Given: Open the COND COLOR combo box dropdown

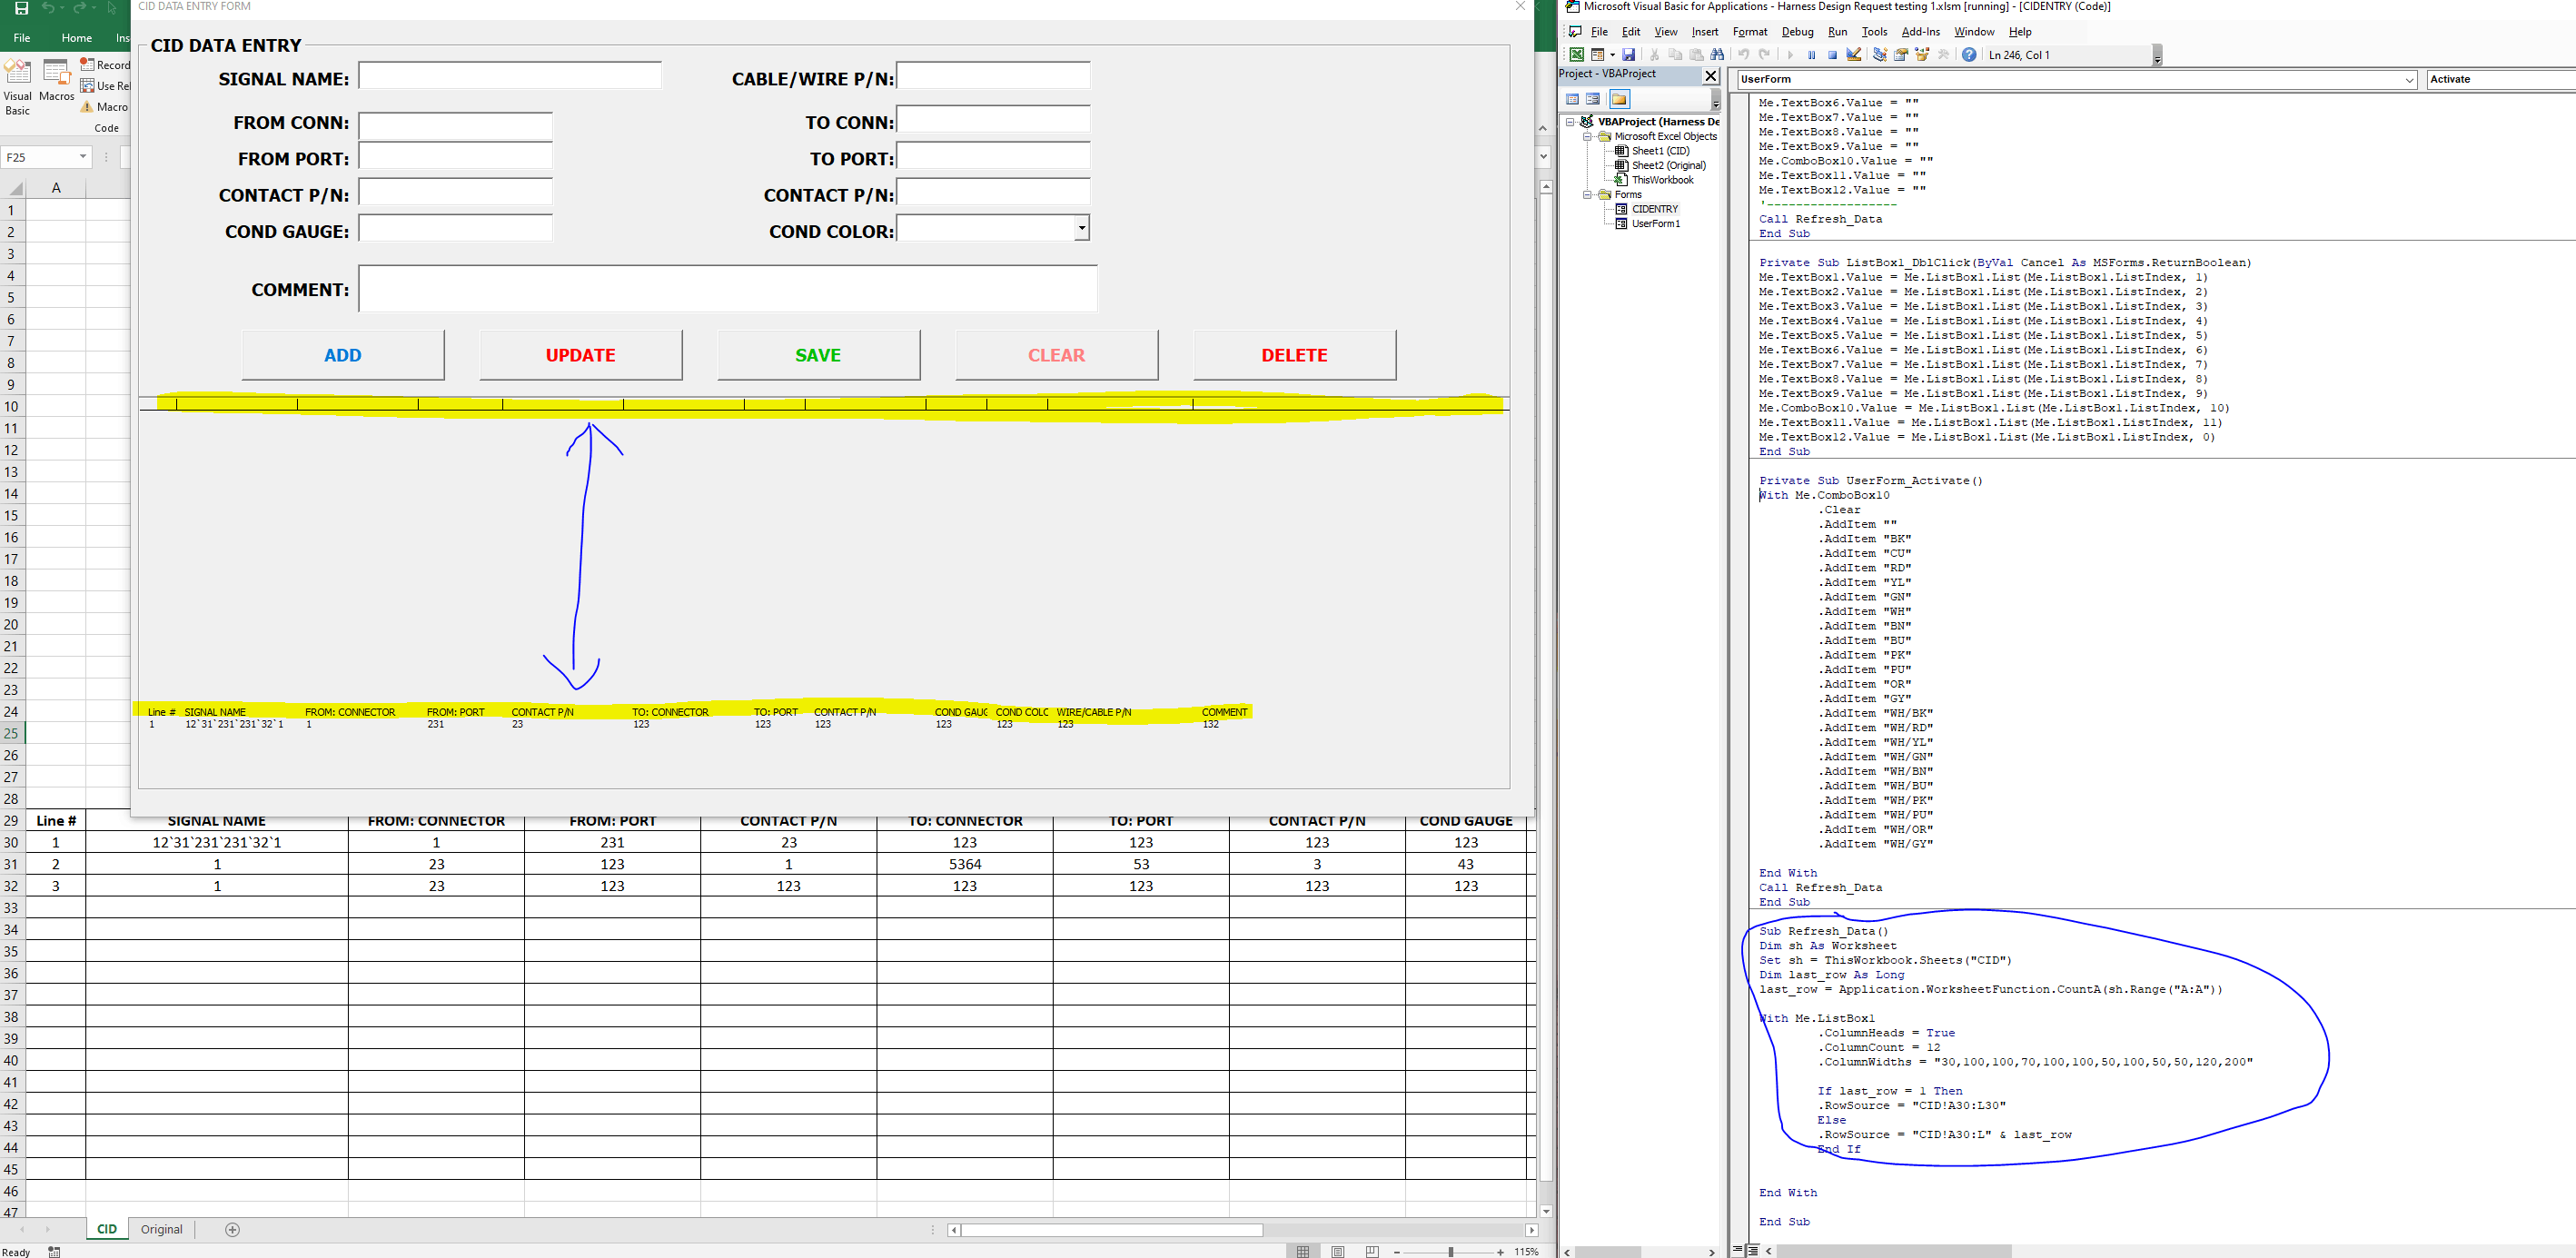Looking at the screenshot, I should [x=1082, y=228].
